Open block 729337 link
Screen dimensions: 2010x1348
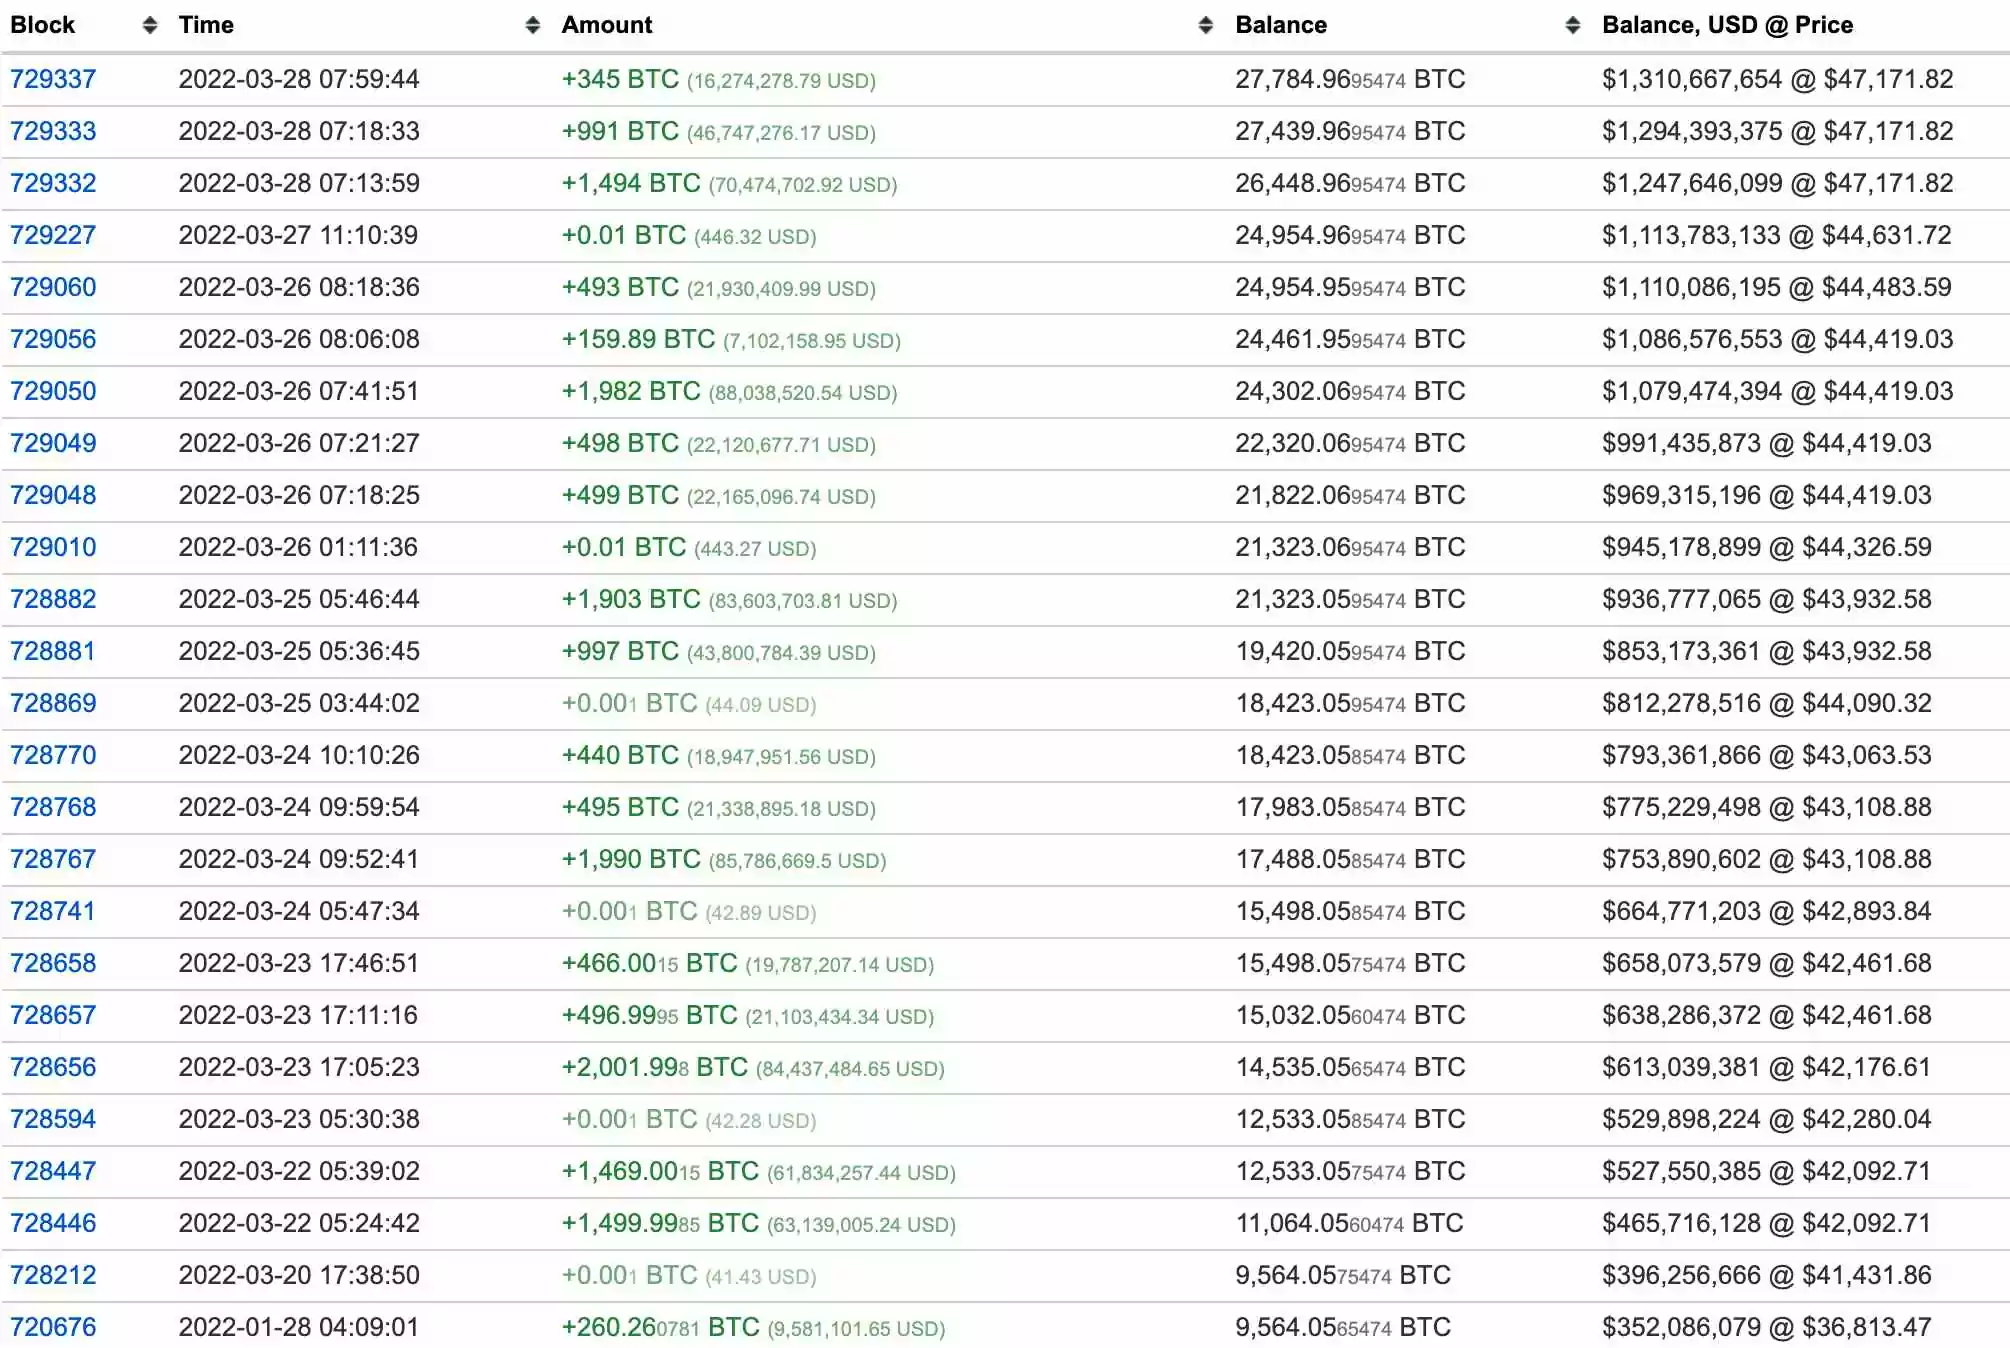coord(53,79)
